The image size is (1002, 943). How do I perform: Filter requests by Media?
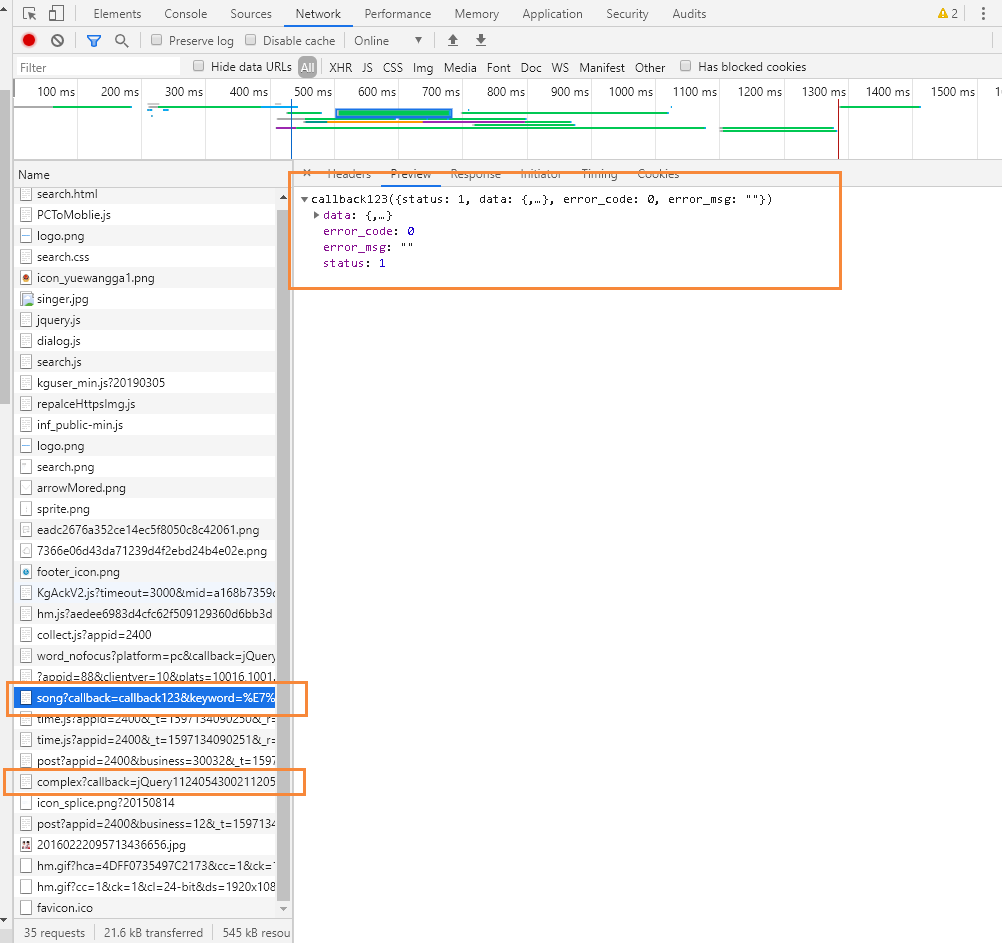pyautogui.click(x=460, y=67)
